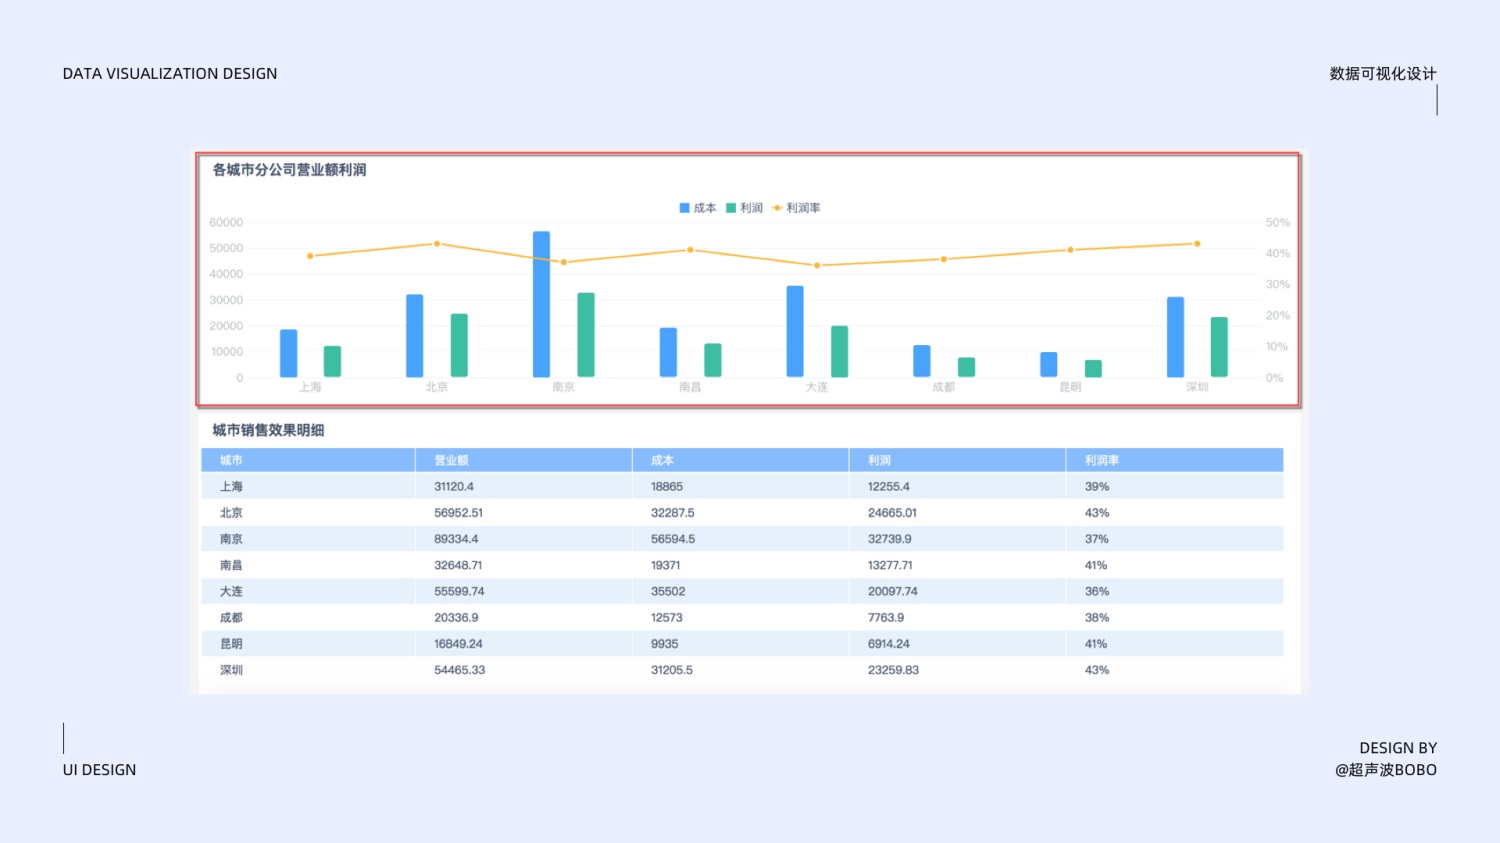
Task: Click the 利润率 line point above 深圳
Action: [1197, 244]
